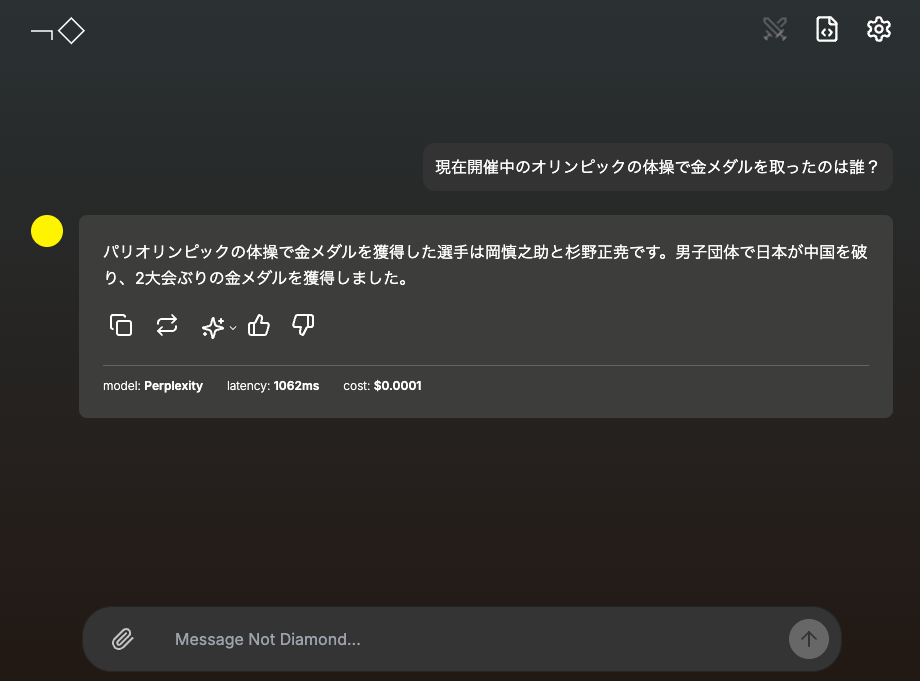Viewport: 920px width, 681px height.
Task: Click the cost value "$0.0001"
Action: tap(397, 386)
